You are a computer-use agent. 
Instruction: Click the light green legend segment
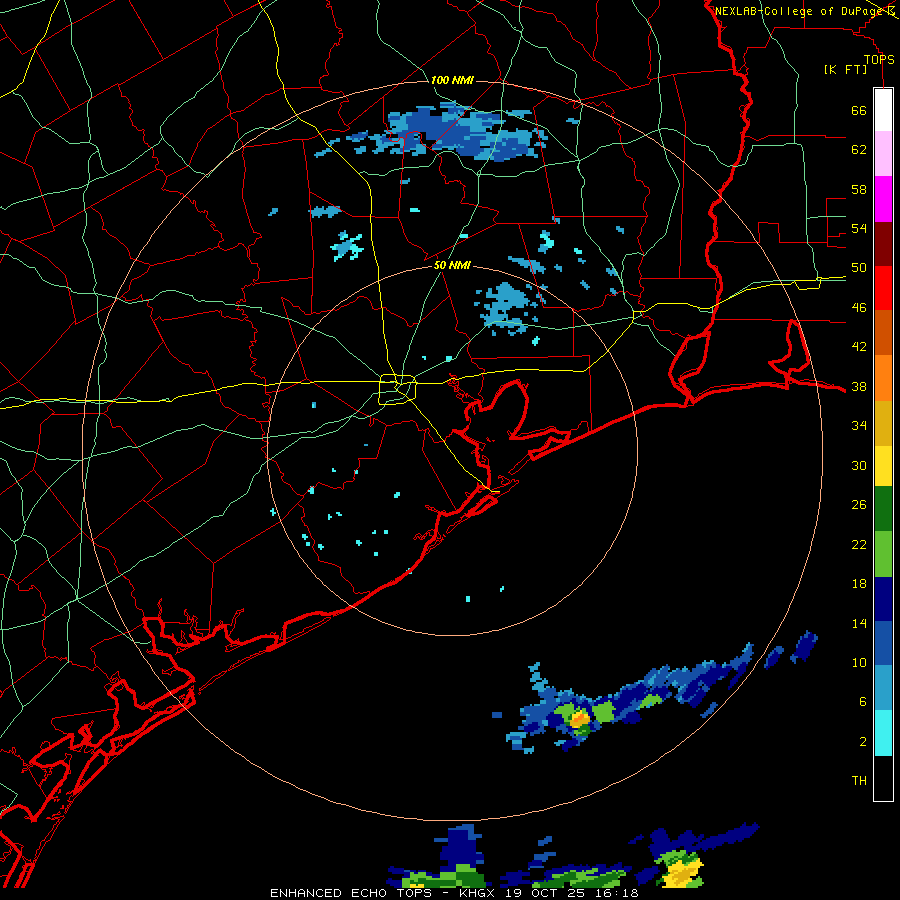883,554
